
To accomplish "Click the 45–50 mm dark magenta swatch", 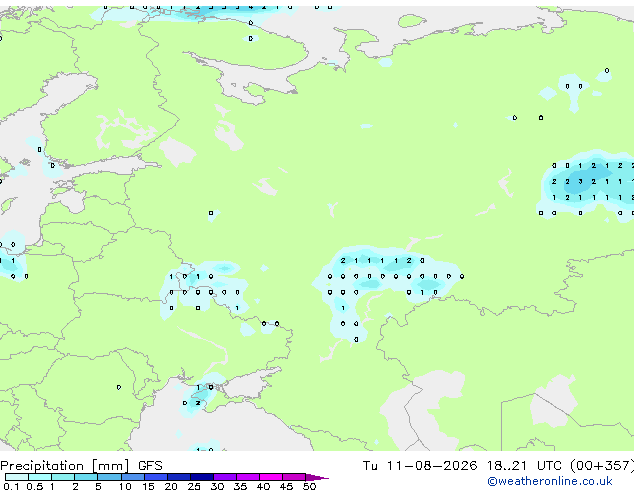I will tap(294, 477).
